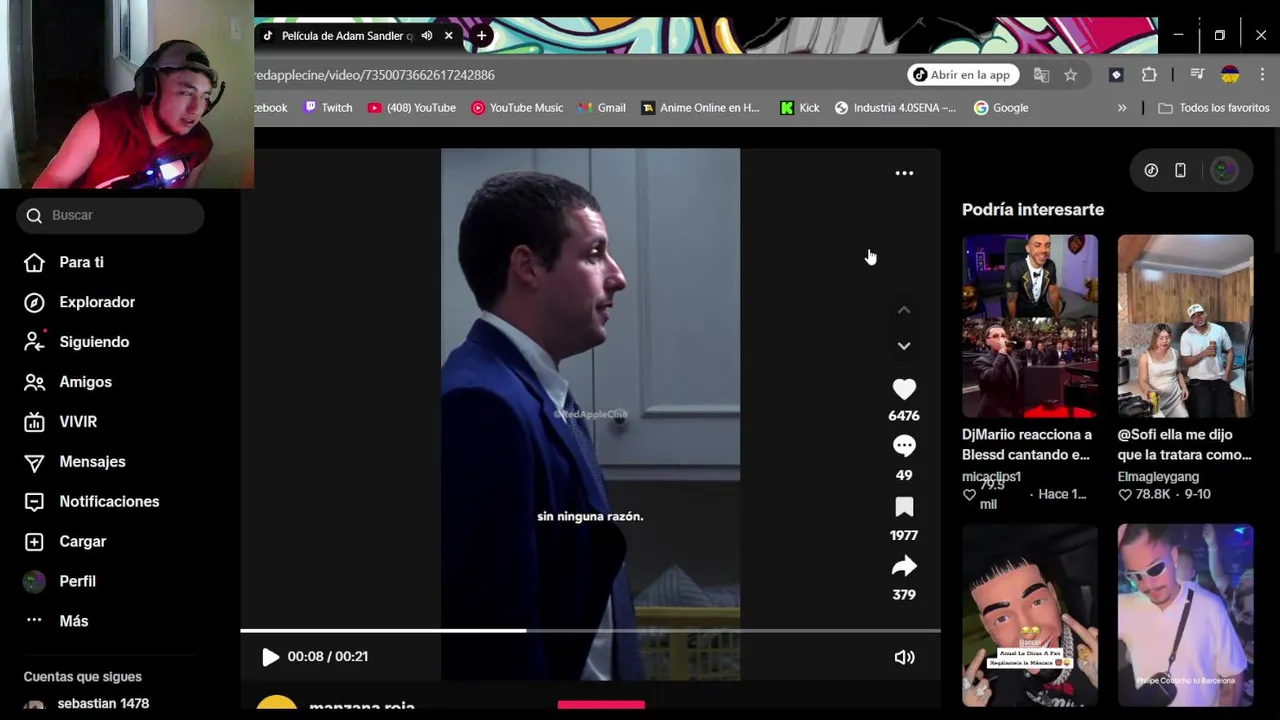Open the Cargar upload page
The width and height of the screenshot is (1280, 720).
pyautogui.click(x=82, y=541)
